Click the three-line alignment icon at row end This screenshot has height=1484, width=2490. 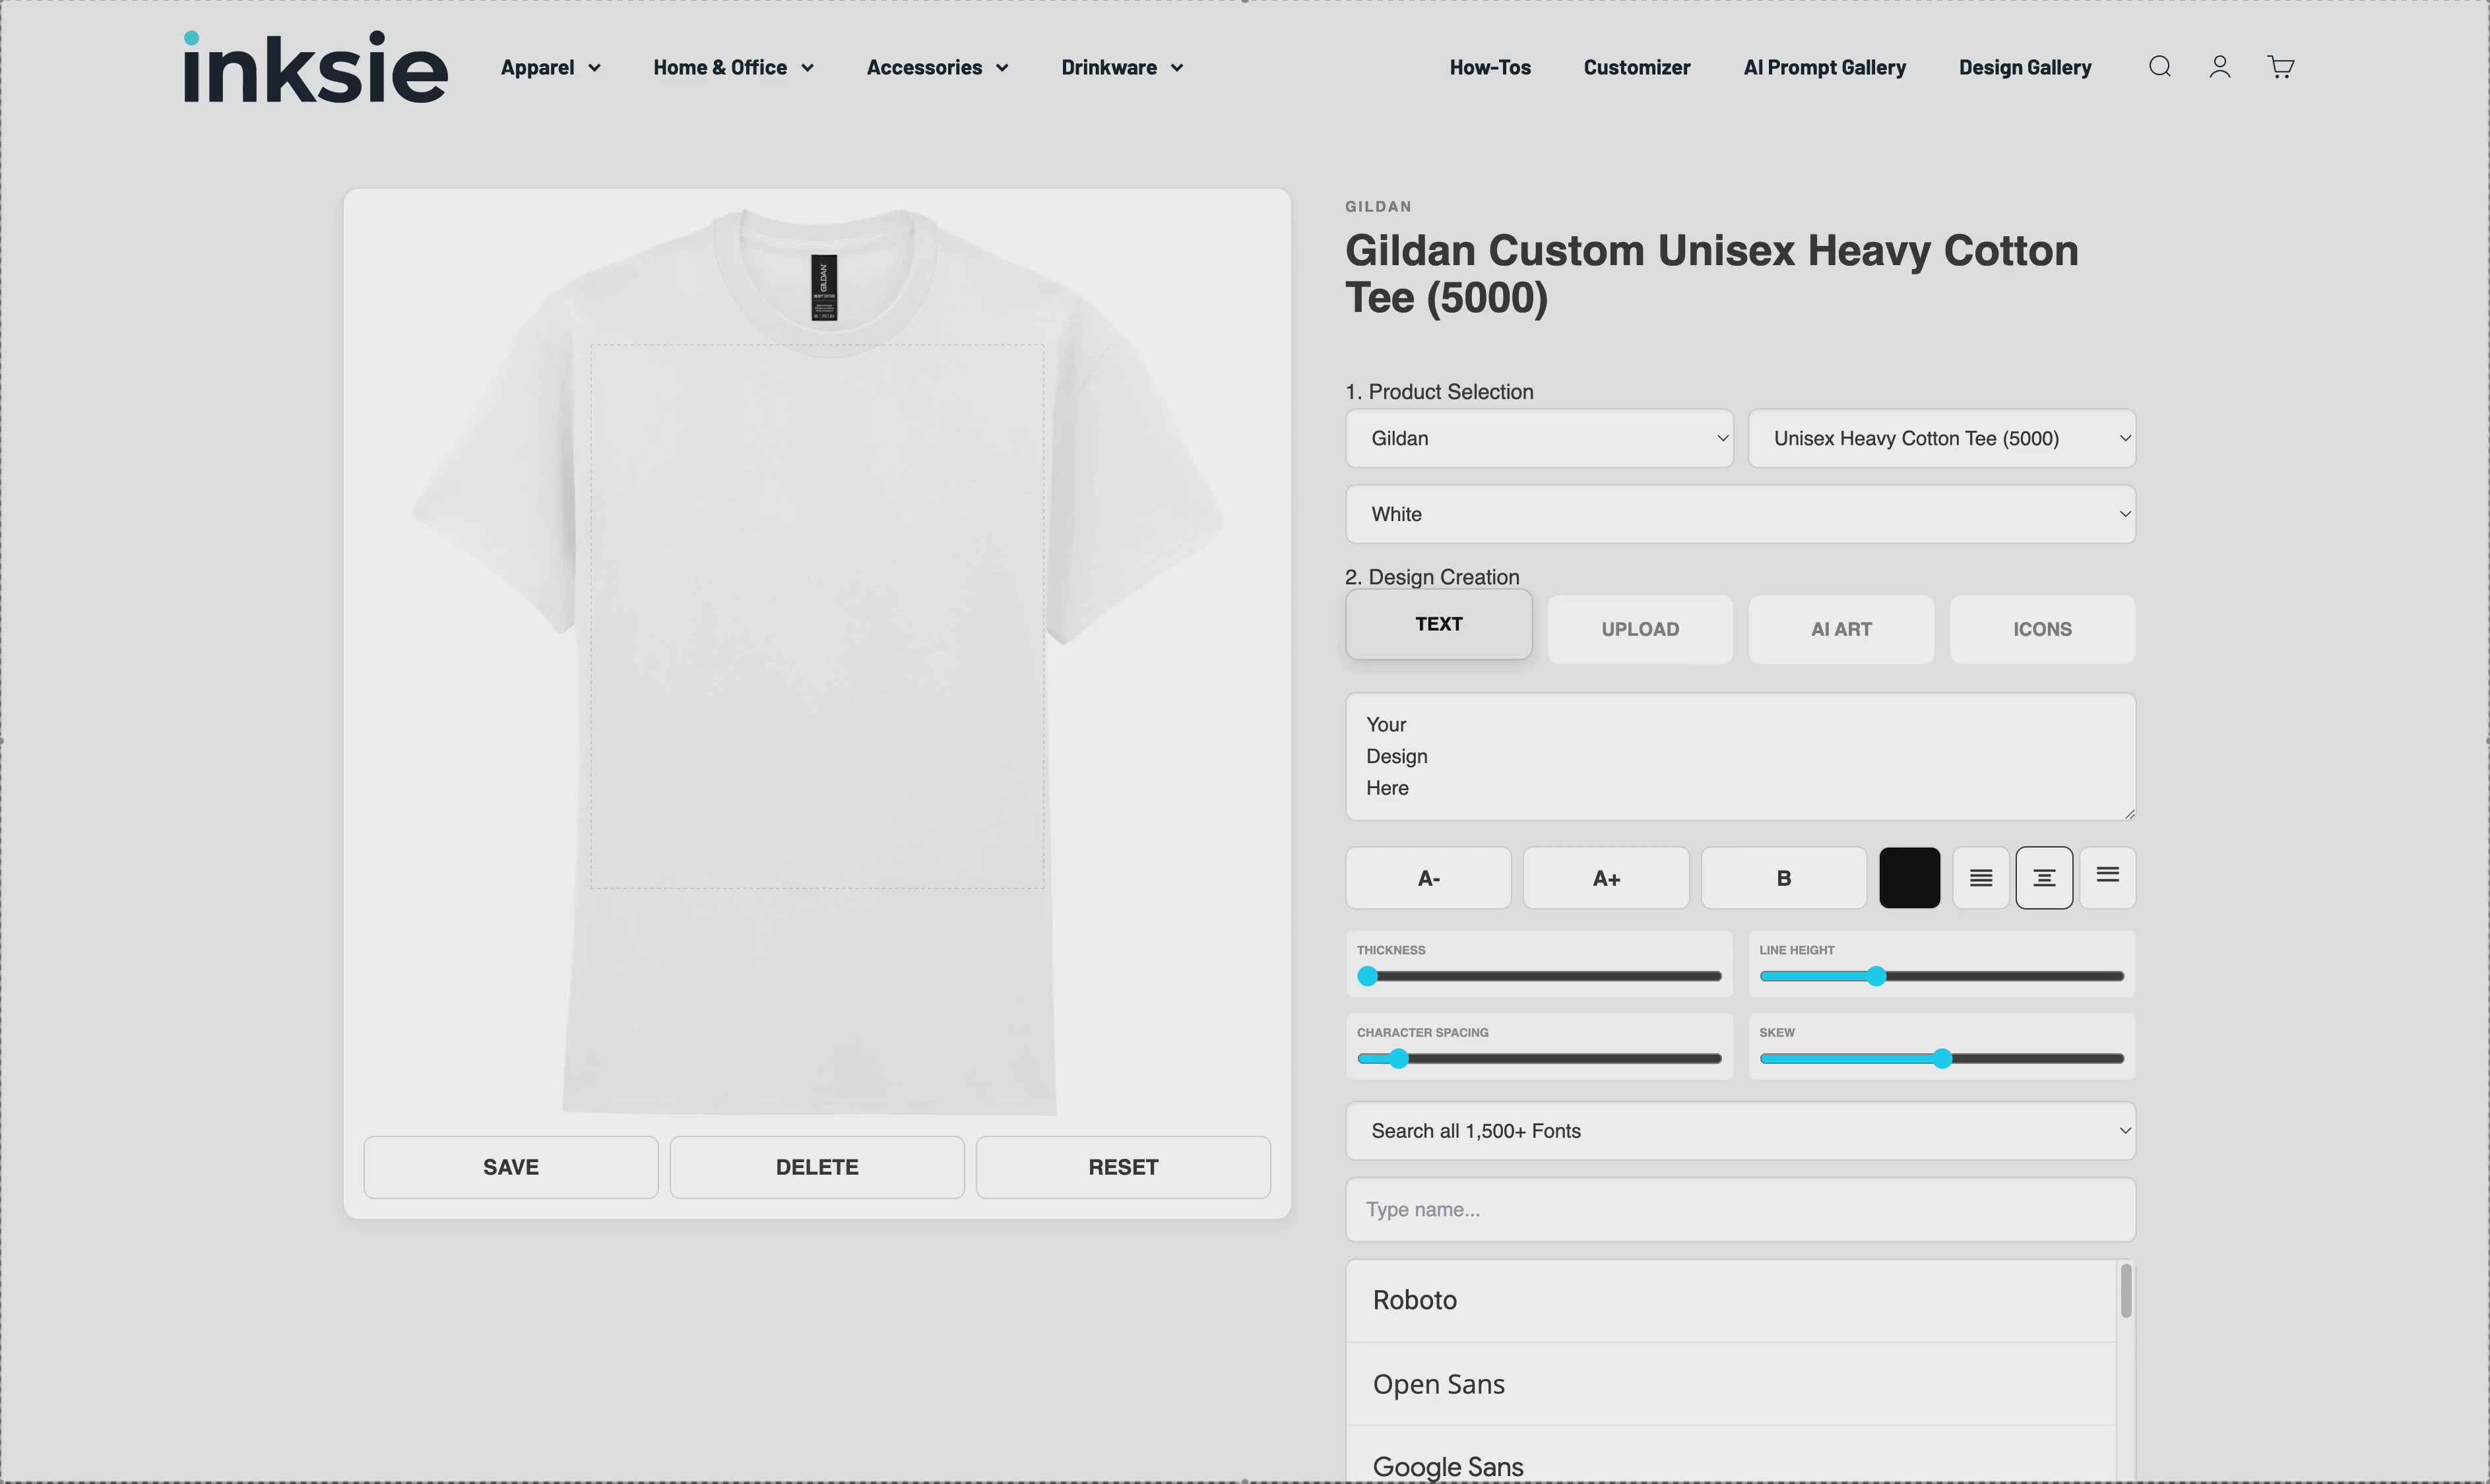[x=2107, y=876]
